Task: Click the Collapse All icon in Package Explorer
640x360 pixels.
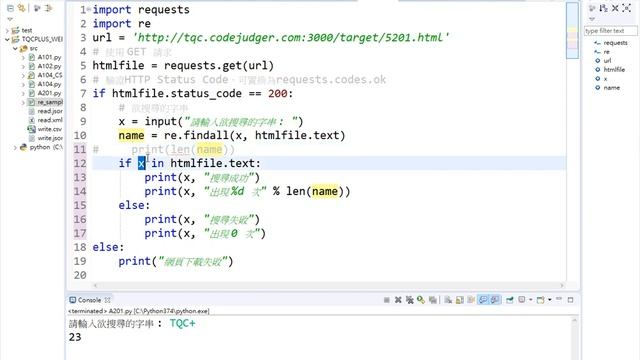Action: coord(10,8)
